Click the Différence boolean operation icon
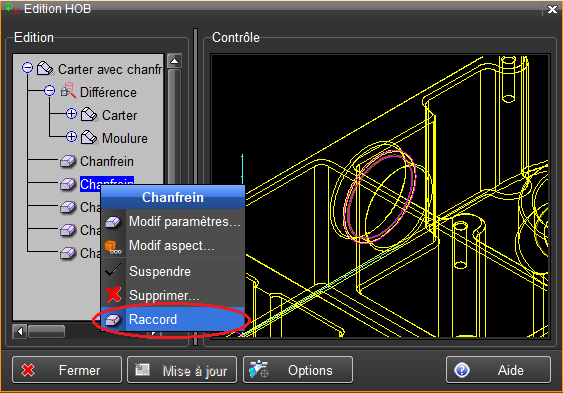Screen dimensions: 563x393 tap(68, 91)
